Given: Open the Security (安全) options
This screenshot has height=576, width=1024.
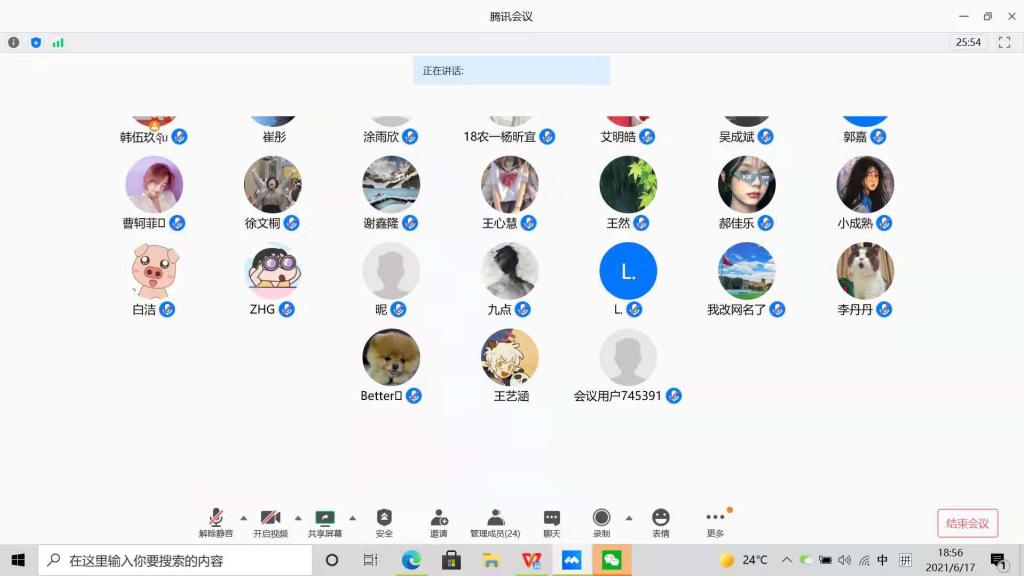Looking at the screenshot, I should point(384,522).
